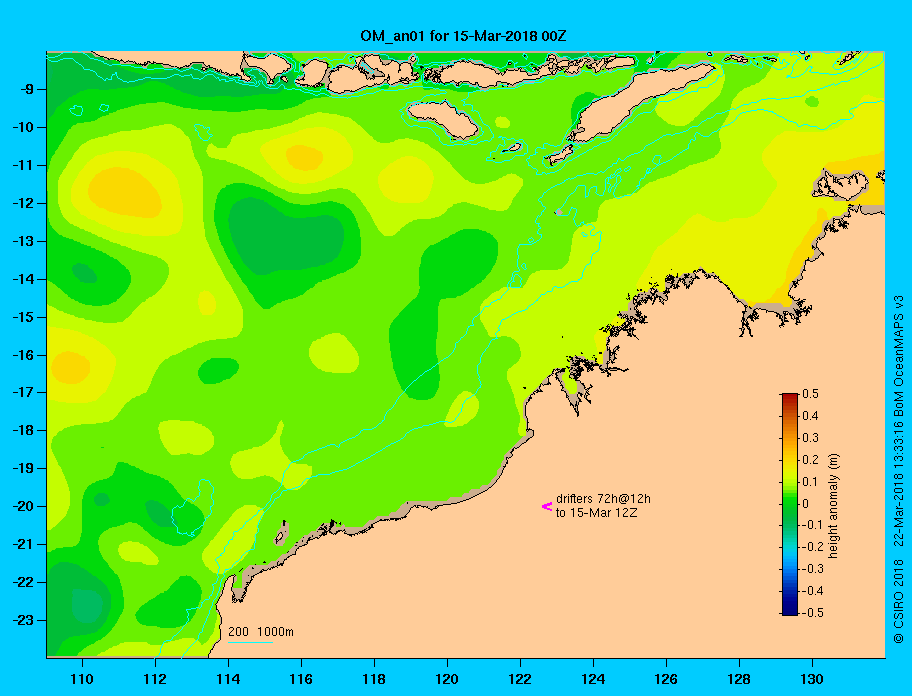The width and height of the screenshot is (912, 696).
Task: Click latitude label -23 on the axis
Action: point(23,620)
